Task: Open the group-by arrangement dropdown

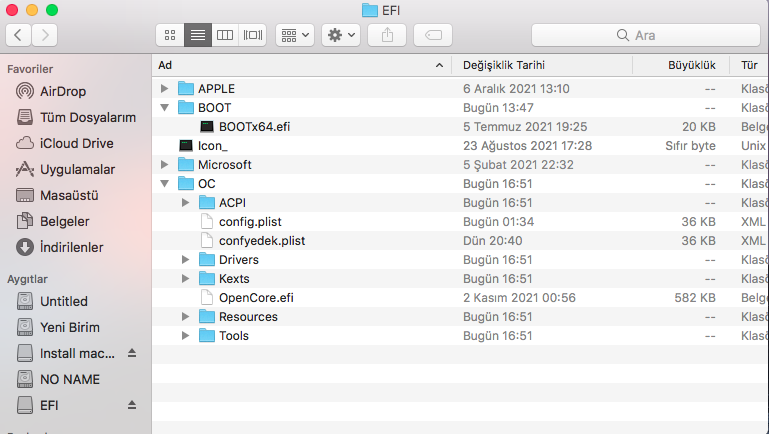Action: [x=295, y=35]
